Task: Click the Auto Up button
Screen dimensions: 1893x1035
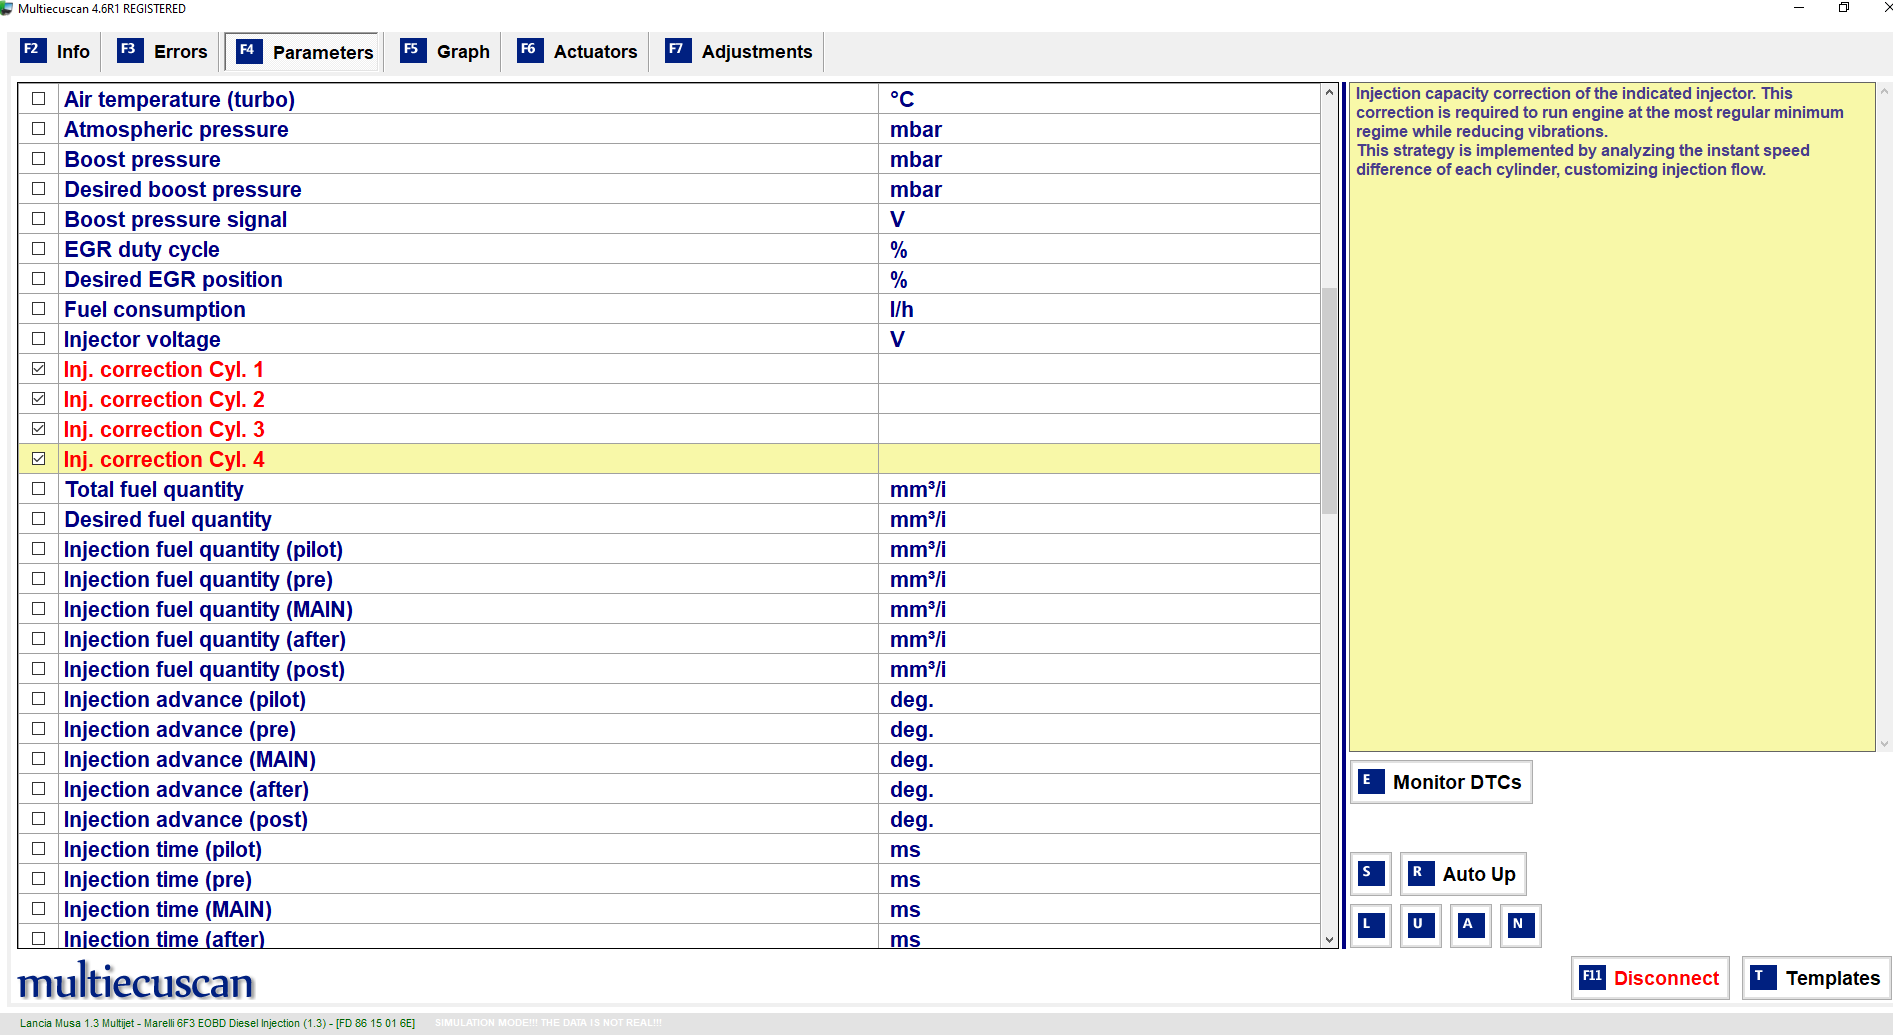Action: point(1463,874)
